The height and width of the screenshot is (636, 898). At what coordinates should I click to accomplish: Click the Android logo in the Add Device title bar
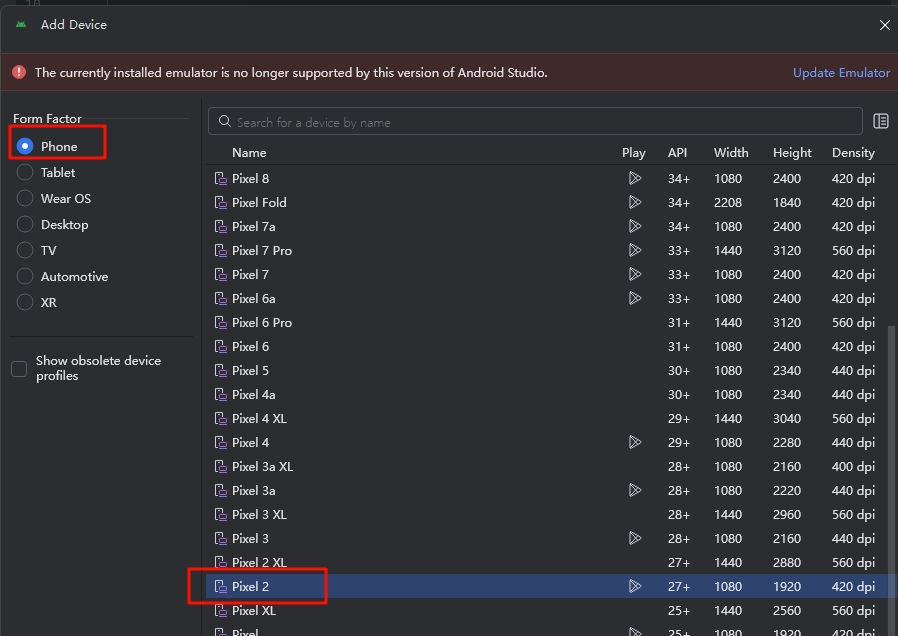click(21, 25)
